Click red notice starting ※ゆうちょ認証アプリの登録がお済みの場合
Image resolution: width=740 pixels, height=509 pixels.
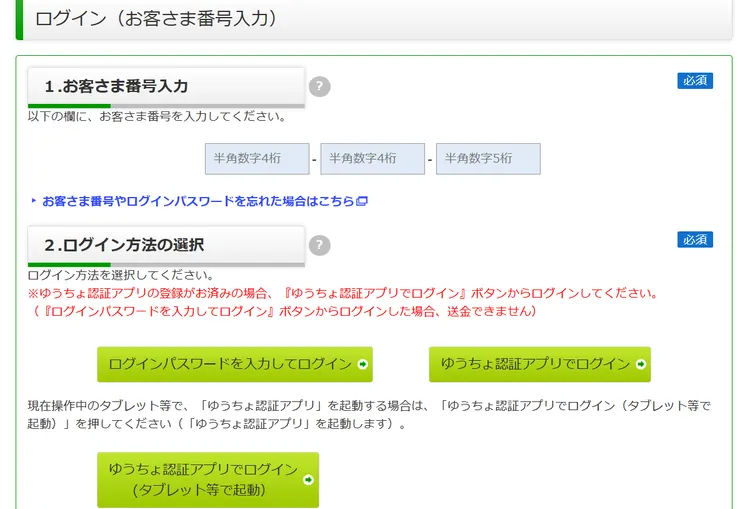[x=343, y=293]
